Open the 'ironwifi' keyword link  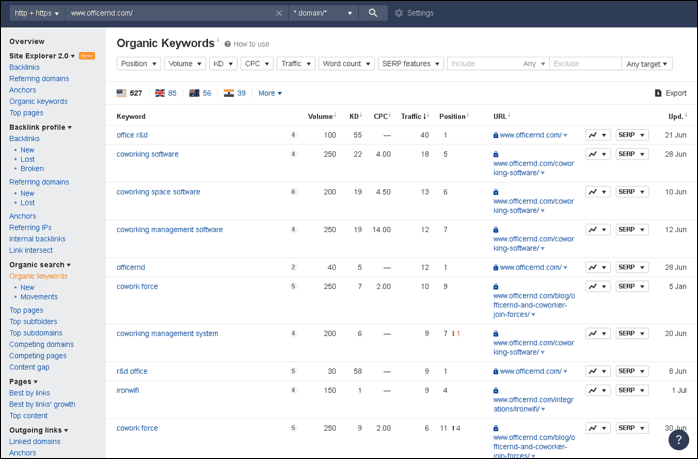(127, 390)
